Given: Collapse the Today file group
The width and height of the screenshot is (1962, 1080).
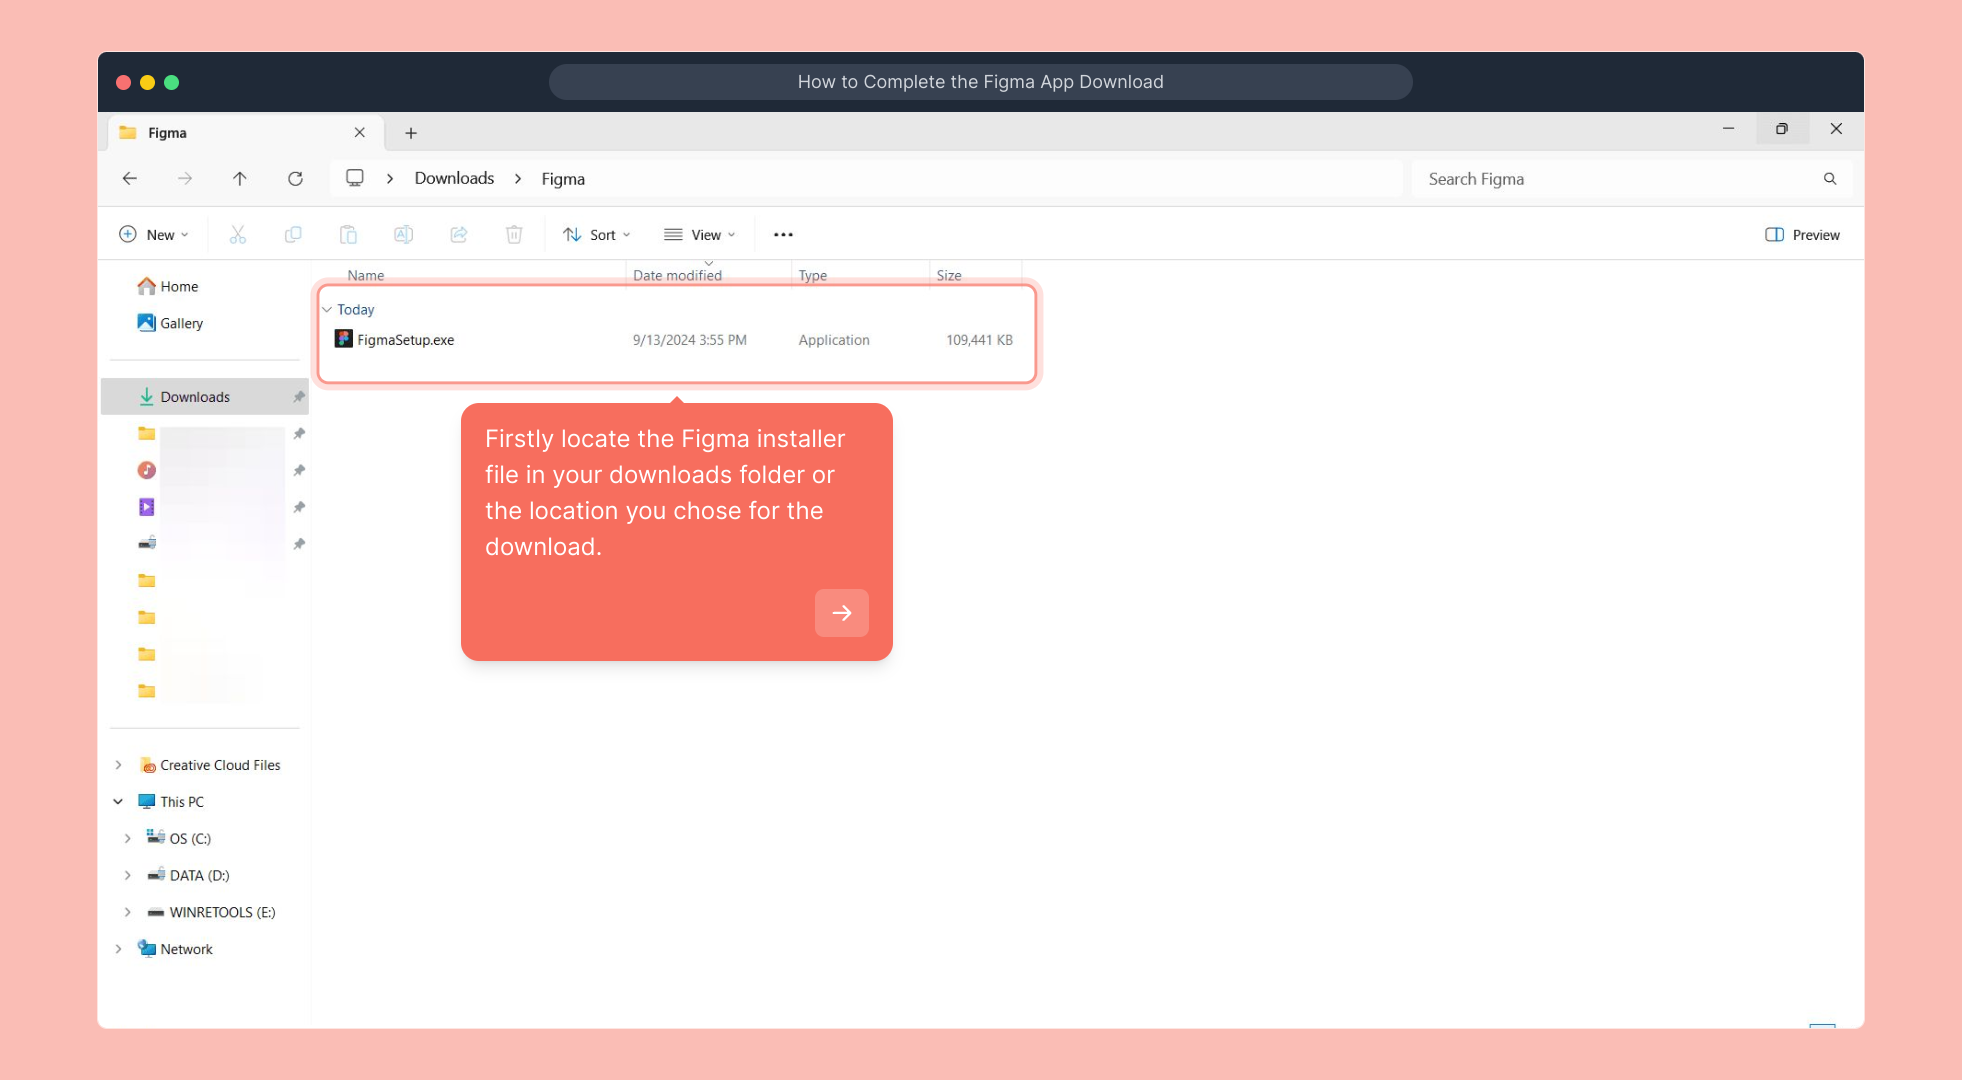Looking at the screenshot, I should [327, 310].
